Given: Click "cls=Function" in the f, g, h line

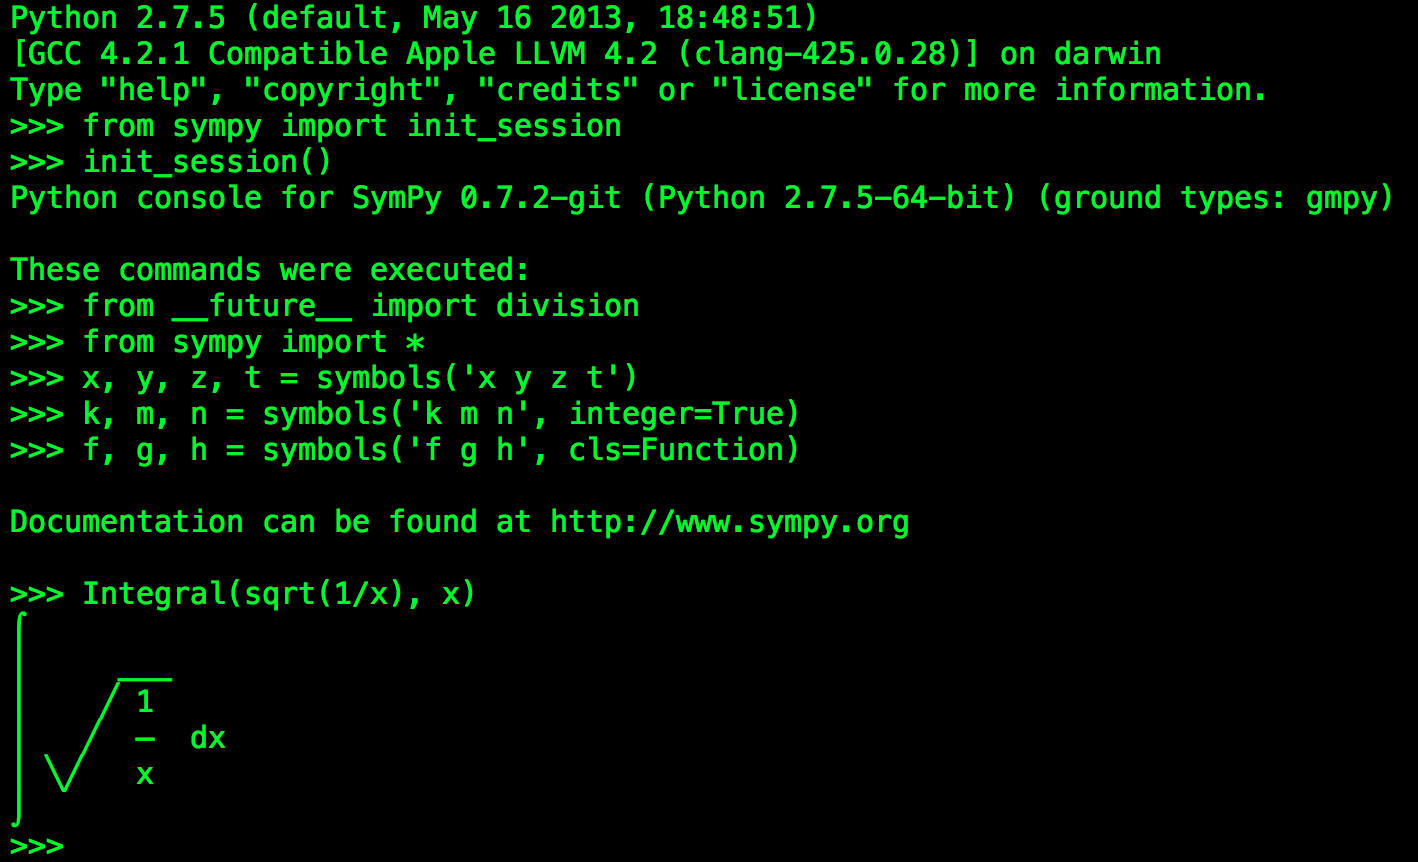Looking at the screenshot, I should tap(684, 450).
